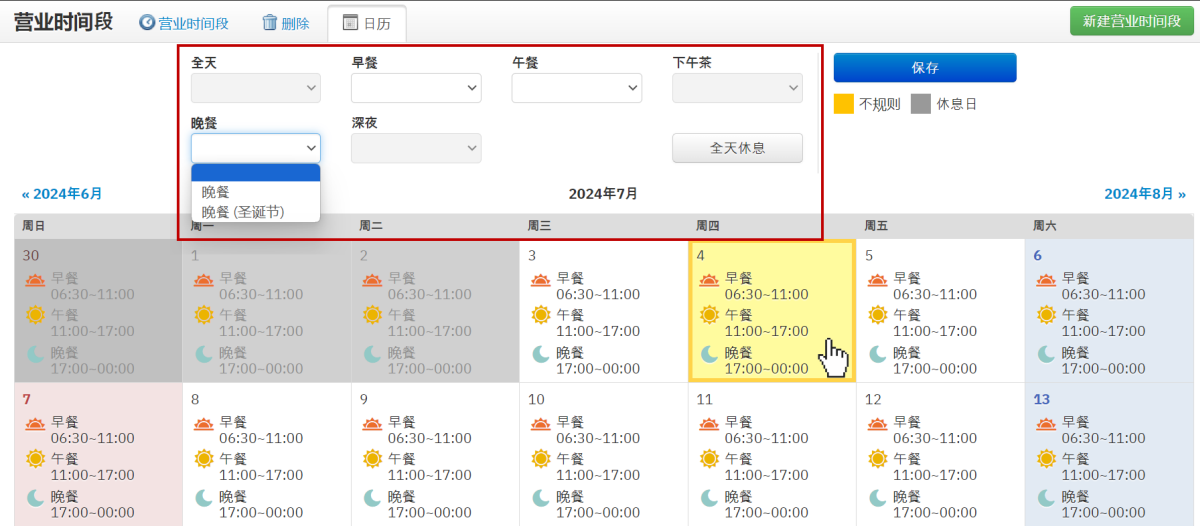Click the calendar icon on 日历 tab
Screen dimensions: 1200x526
[x=349, y=23]
